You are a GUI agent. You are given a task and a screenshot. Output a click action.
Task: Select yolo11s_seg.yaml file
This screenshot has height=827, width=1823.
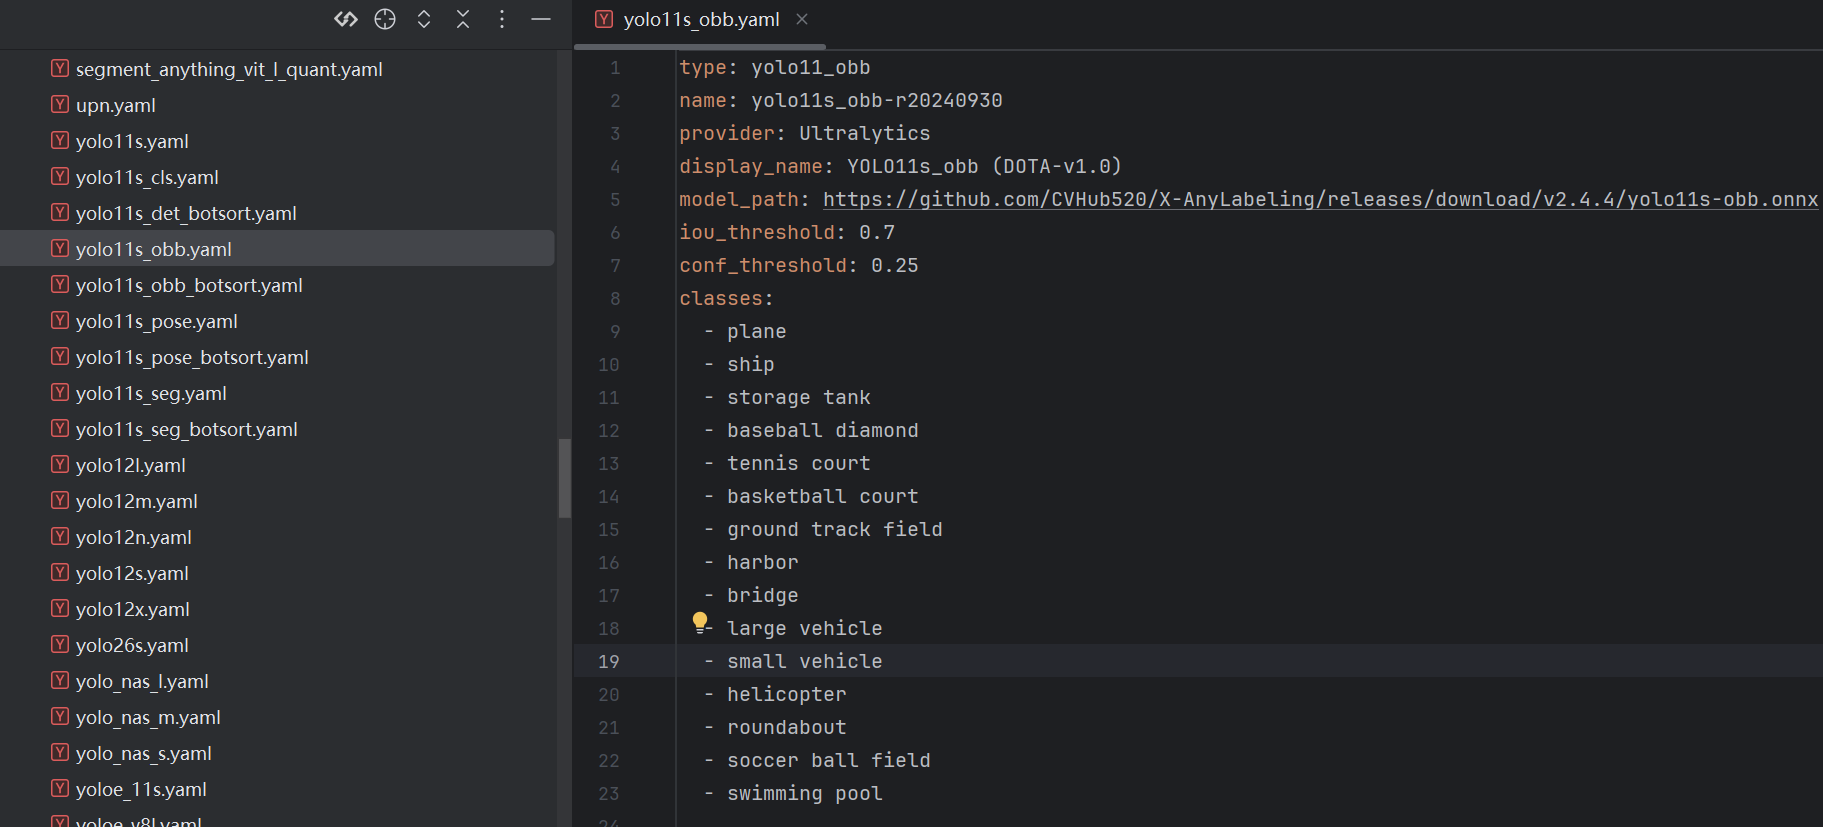pos(151,393)
